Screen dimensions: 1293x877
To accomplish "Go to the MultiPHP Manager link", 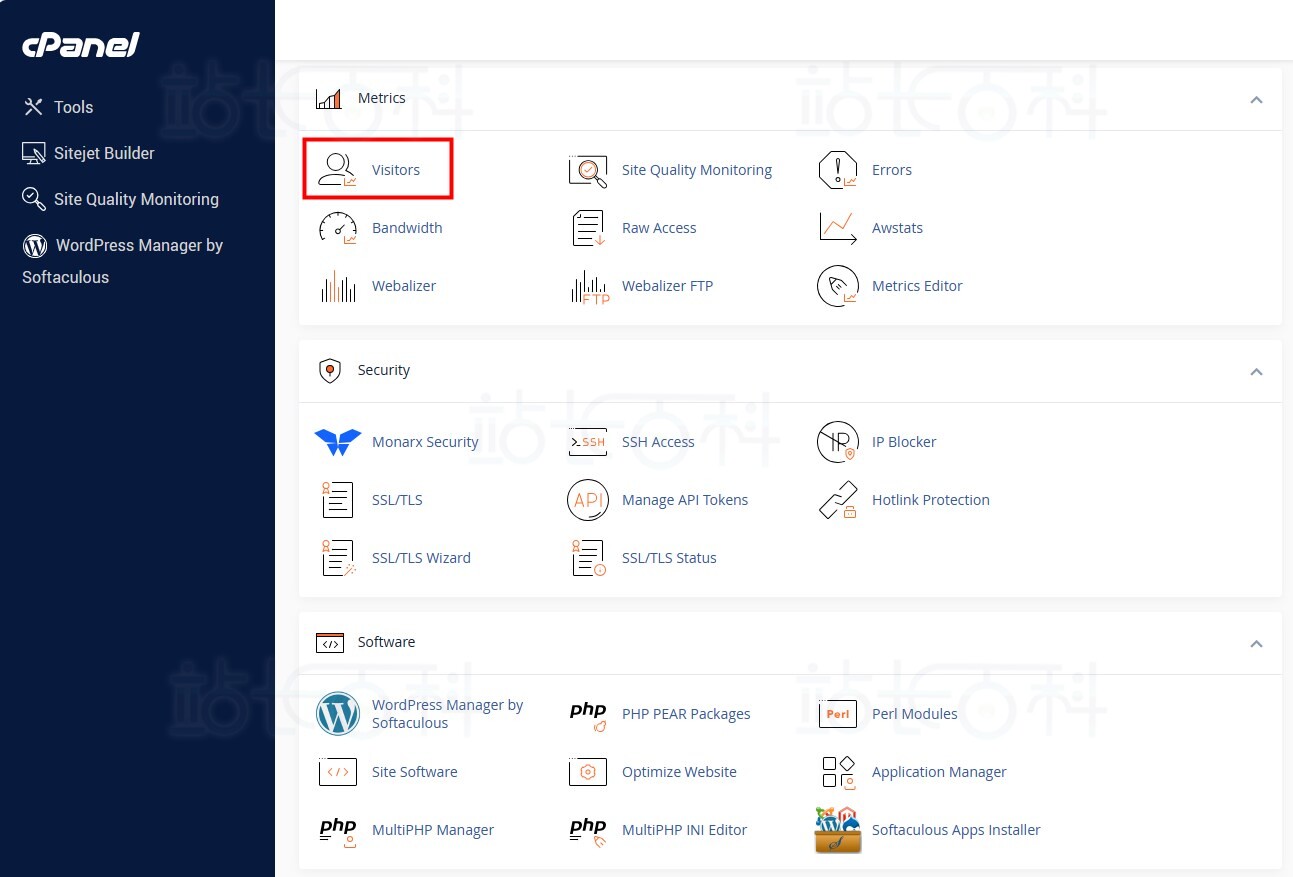I will (433, 830).
